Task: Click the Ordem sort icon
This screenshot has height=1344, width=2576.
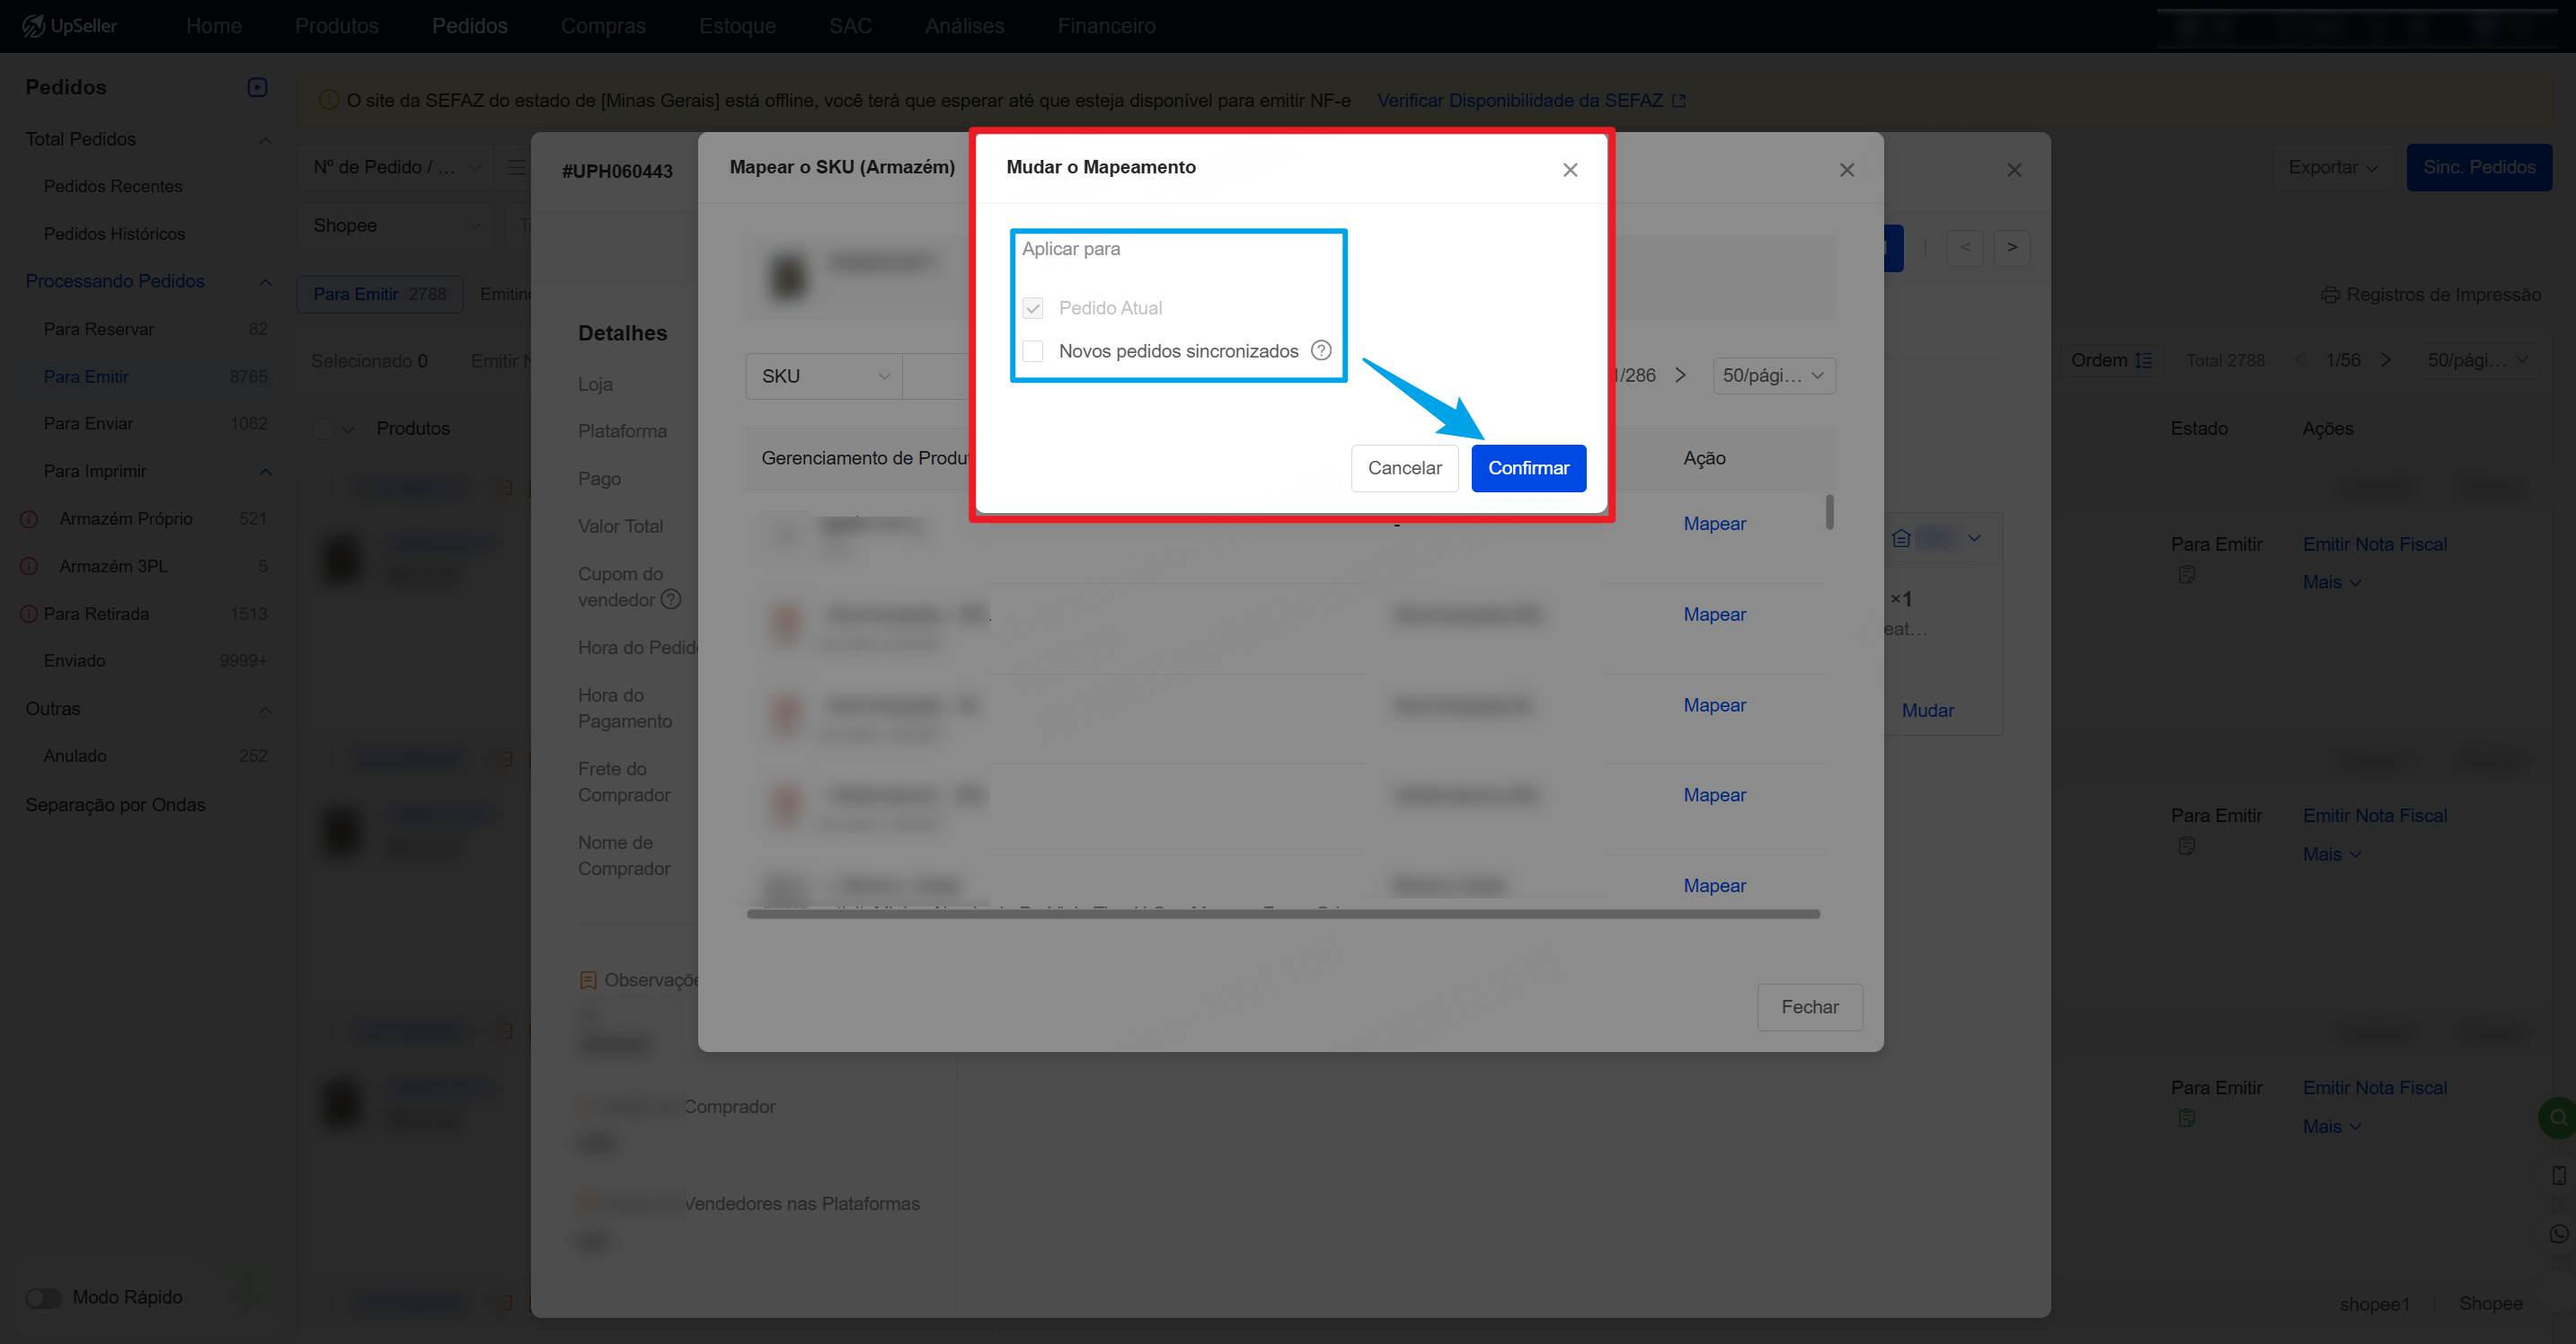Action: pos(2143,360)
